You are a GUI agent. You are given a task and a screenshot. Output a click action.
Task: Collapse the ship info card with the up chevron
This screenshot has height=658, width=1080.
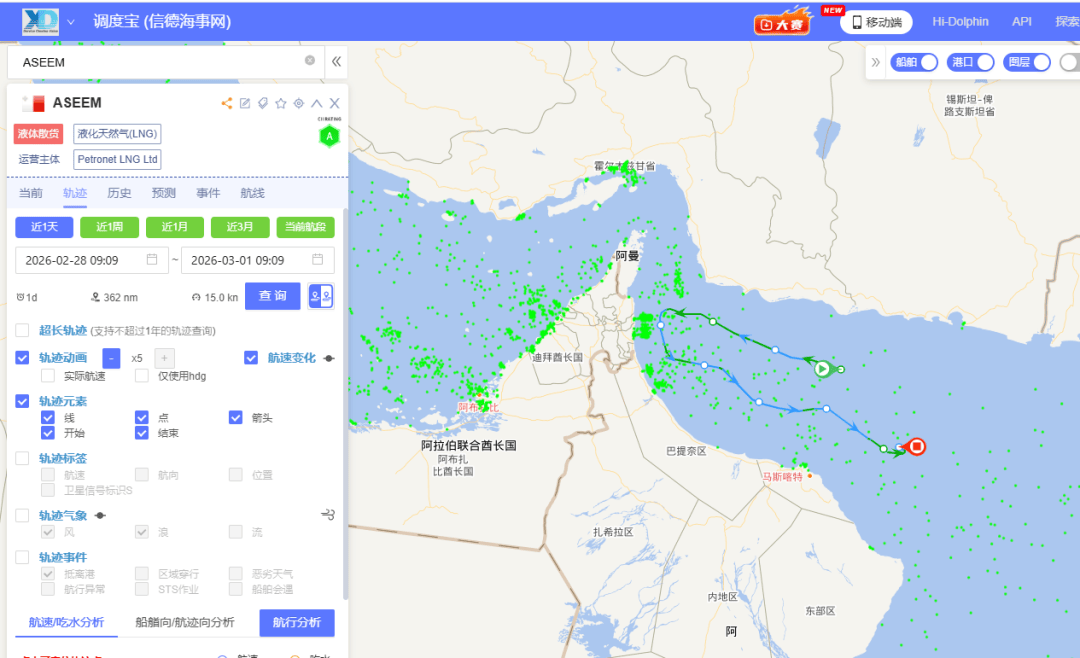tap(317, 103)
